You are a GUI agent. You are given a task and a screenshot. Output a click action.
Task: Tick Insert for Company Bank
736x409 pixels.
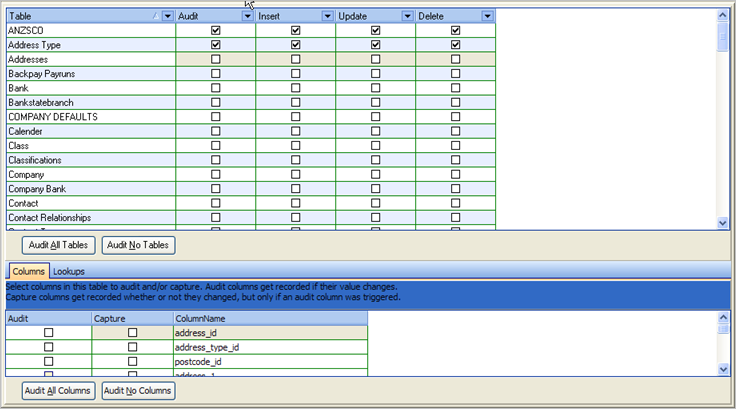click(295, 189)
